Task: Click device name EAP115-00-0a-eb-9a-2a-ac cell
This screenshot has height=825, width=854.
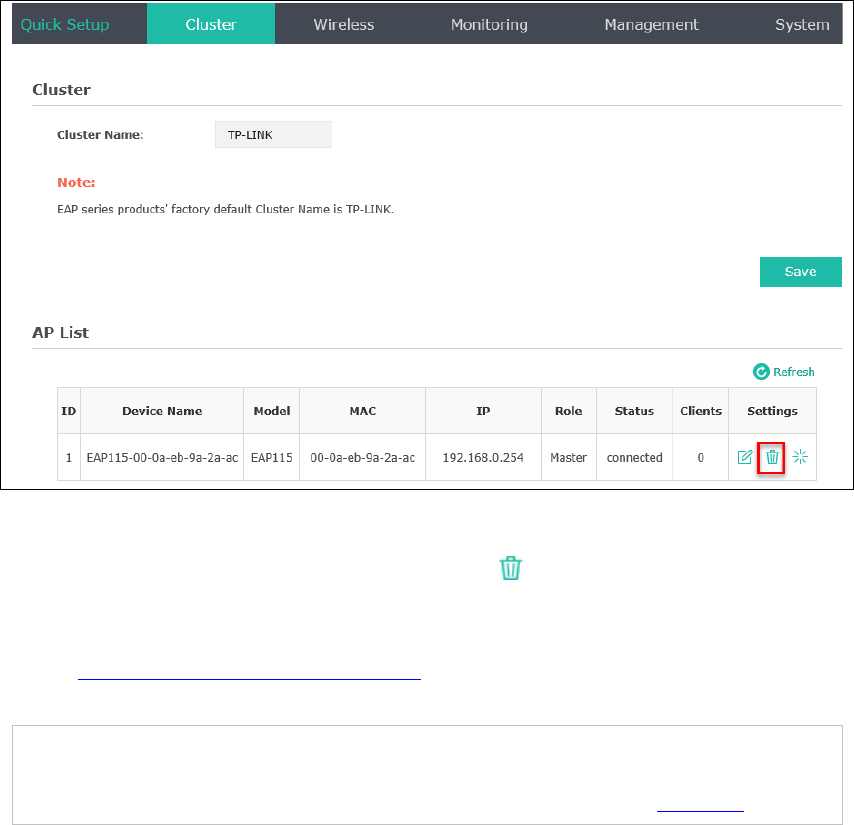Action: pyautogui.click(x=162, y=457)
